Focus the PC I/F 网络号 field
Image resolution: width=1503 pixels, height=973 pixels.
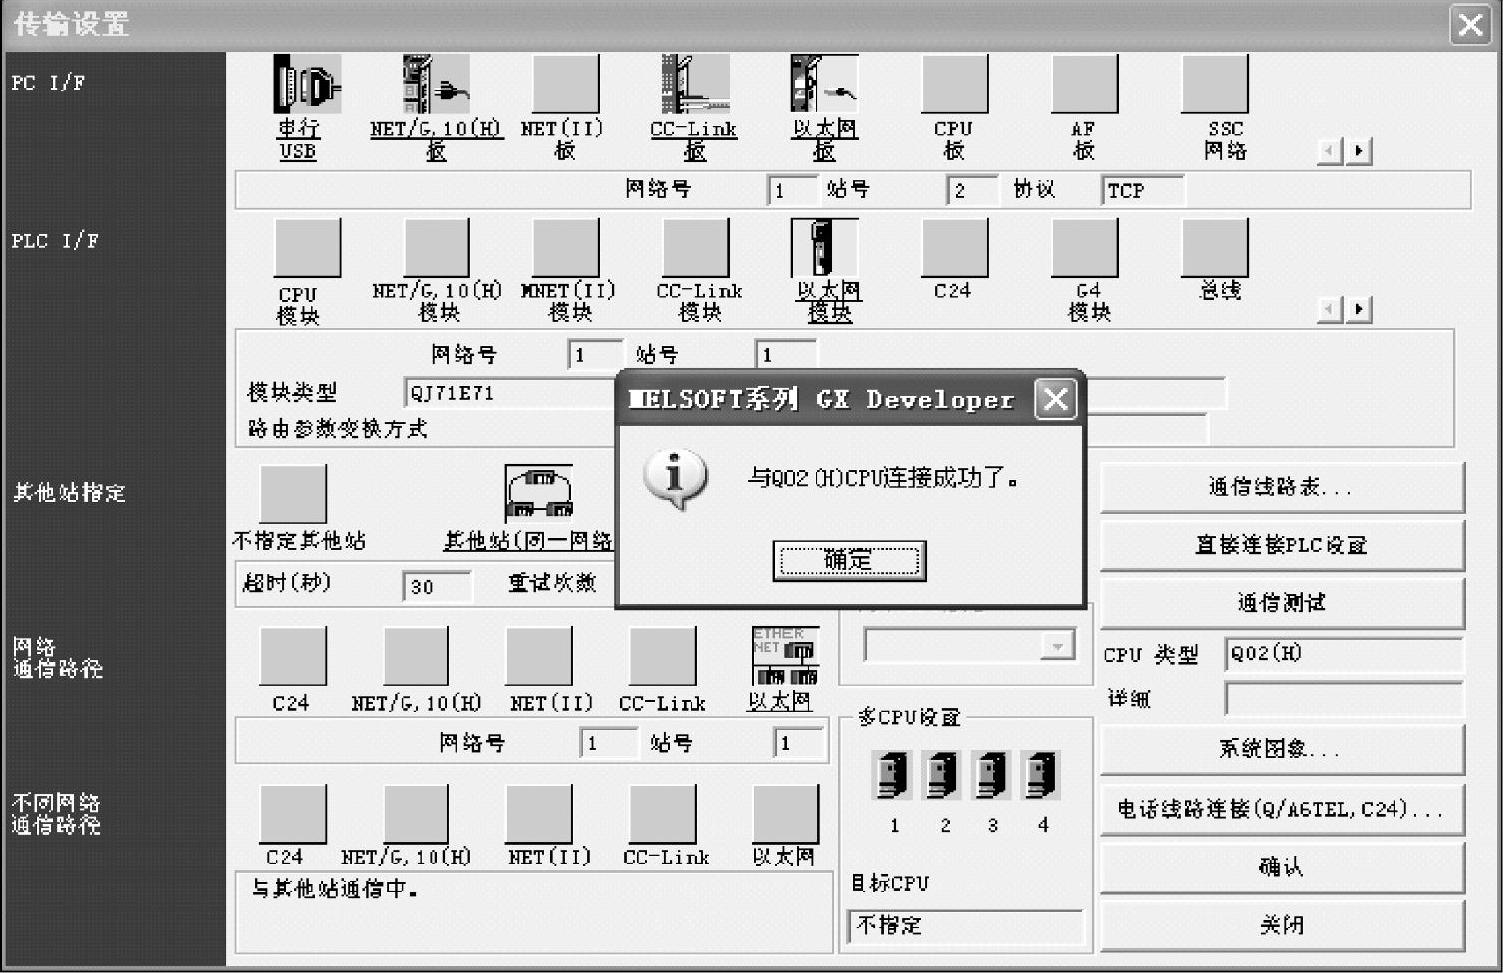793,190
